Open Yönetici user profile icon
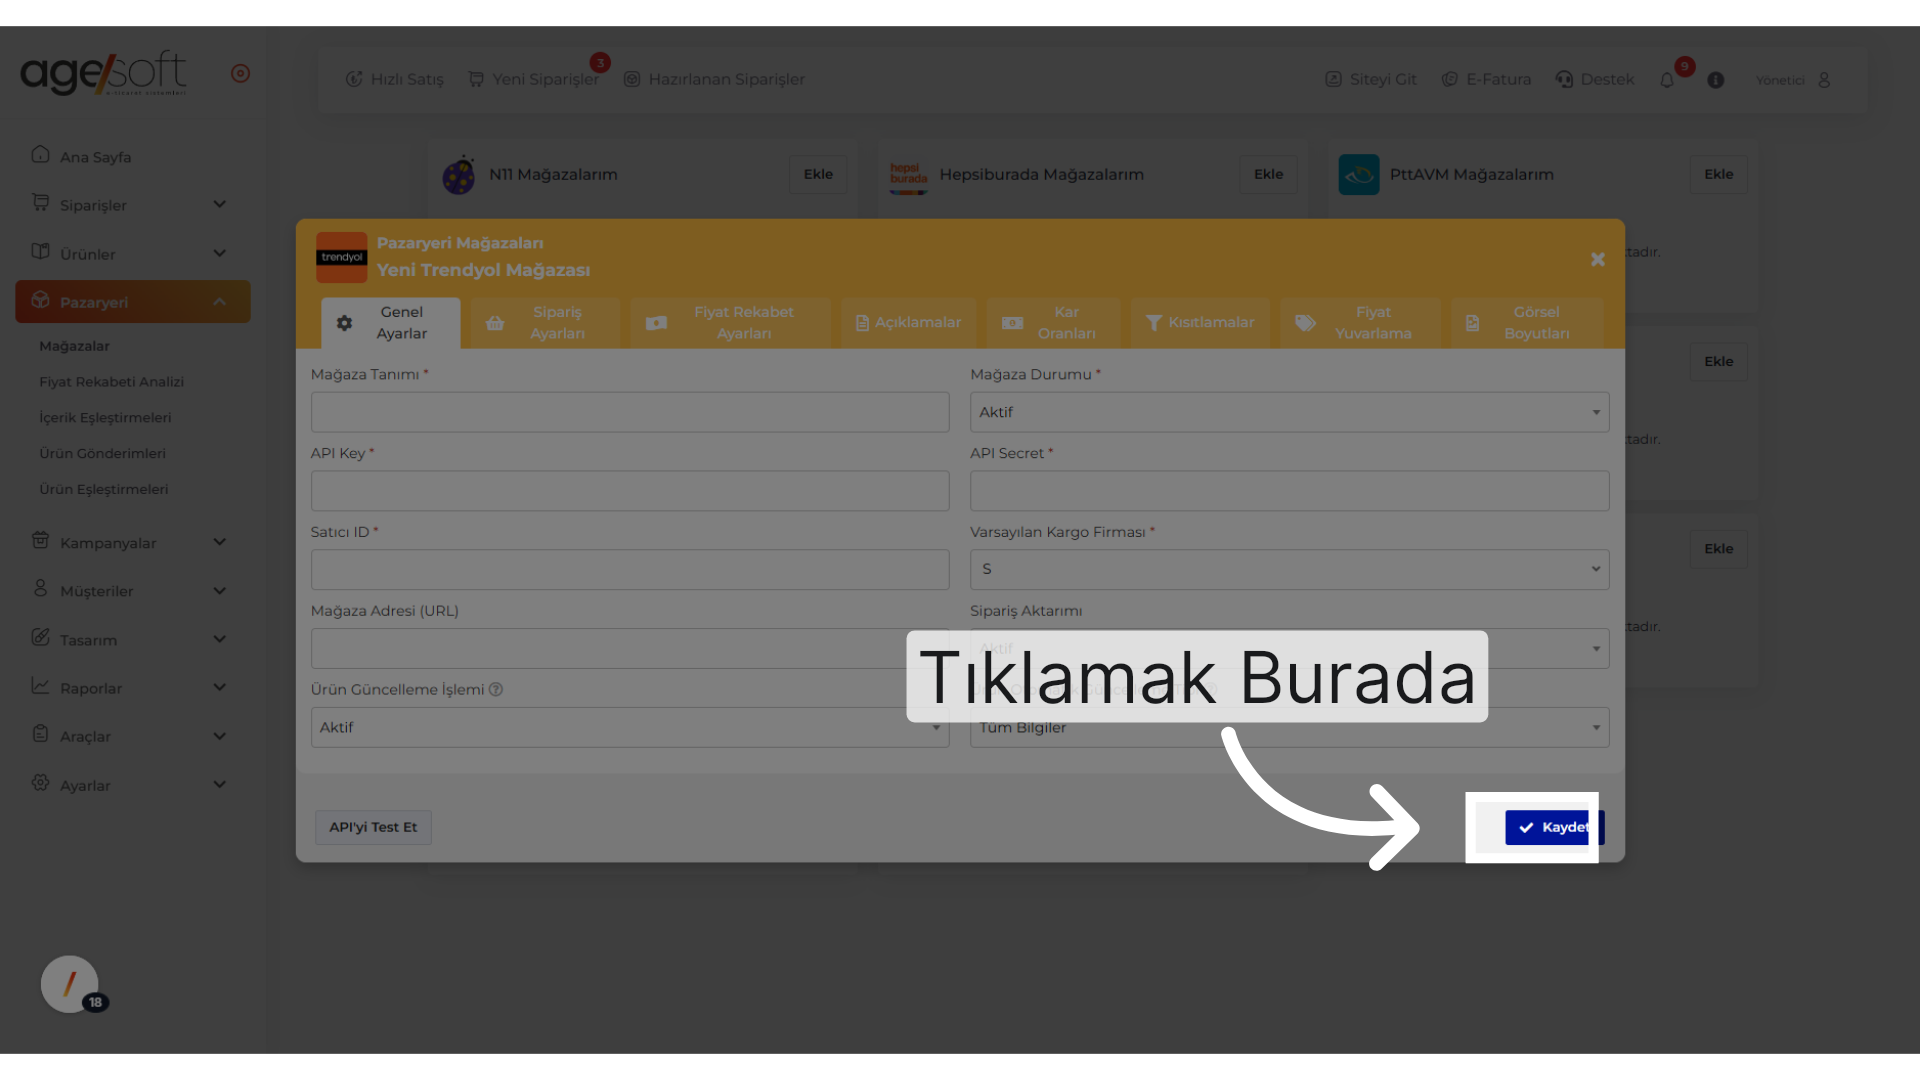 [x=1824, y=80]
